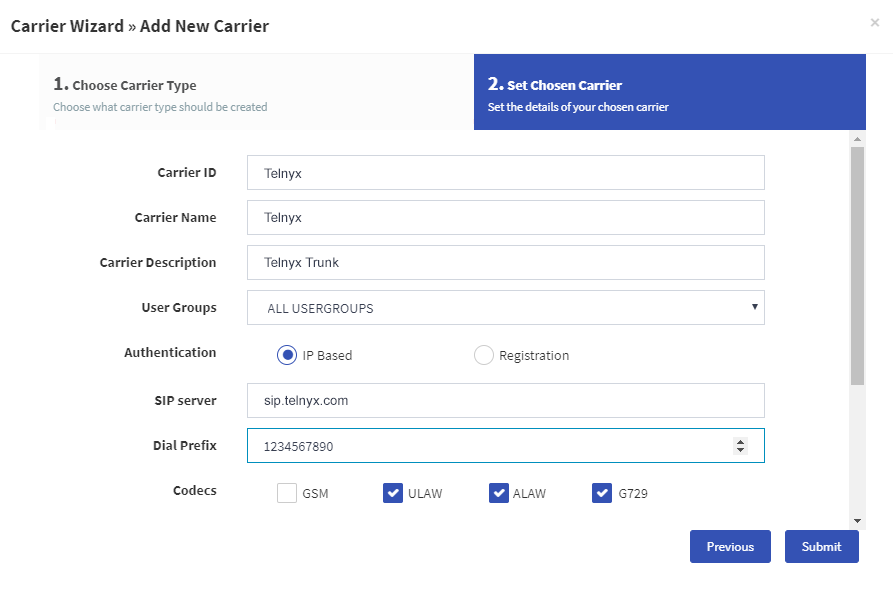The image size is (893, 609).
Task: Select IP Based authentication
Action: (287, 355)
